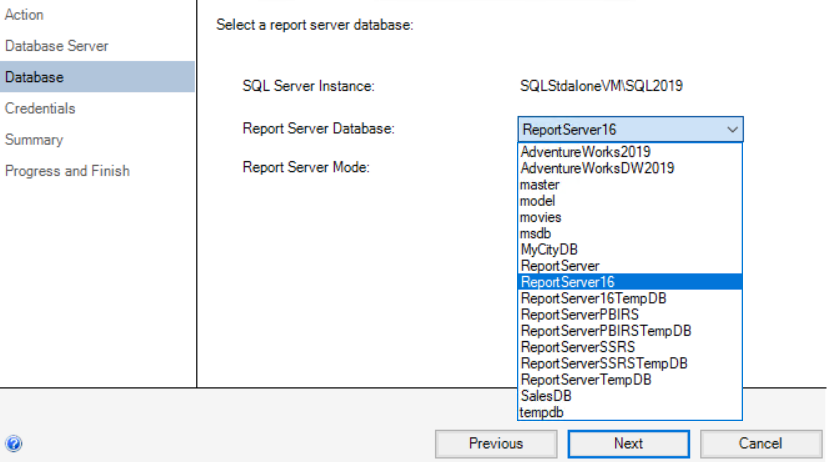
Task: Pick the msdb database
Action: coord(630,233)
